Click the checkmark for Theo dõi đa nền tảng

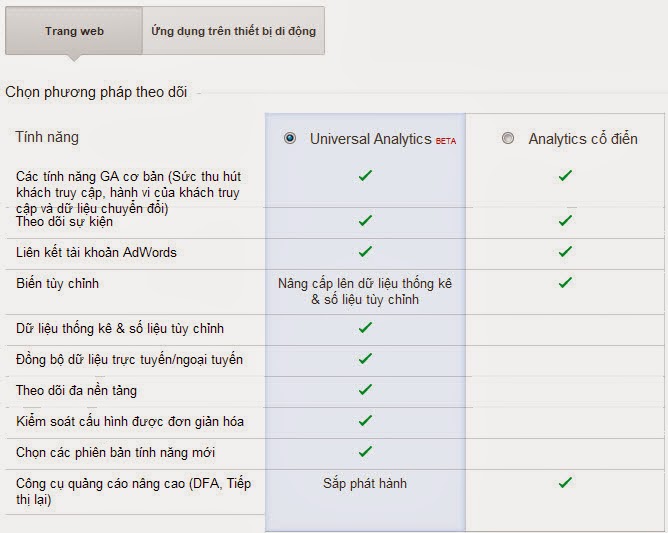coord(365,389)
